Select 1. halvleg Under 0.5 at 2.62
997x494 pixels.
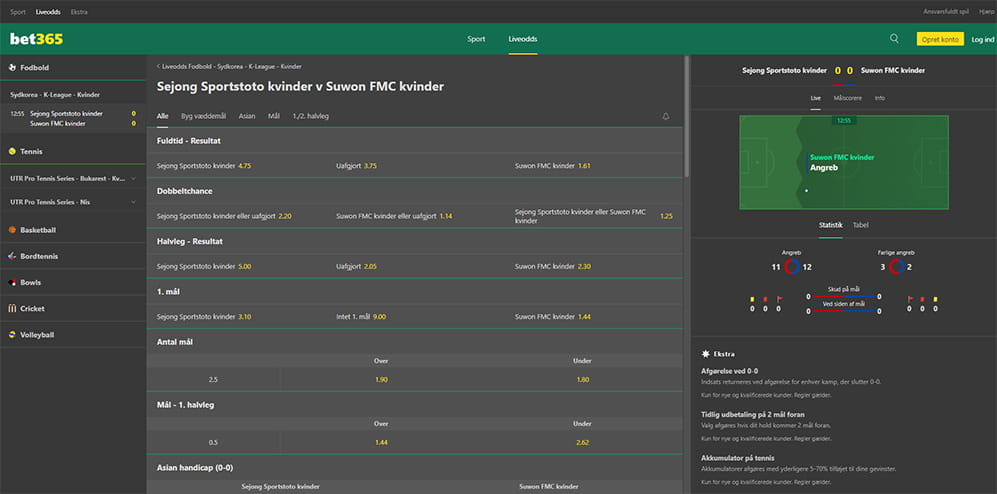(x=582, y=442)
